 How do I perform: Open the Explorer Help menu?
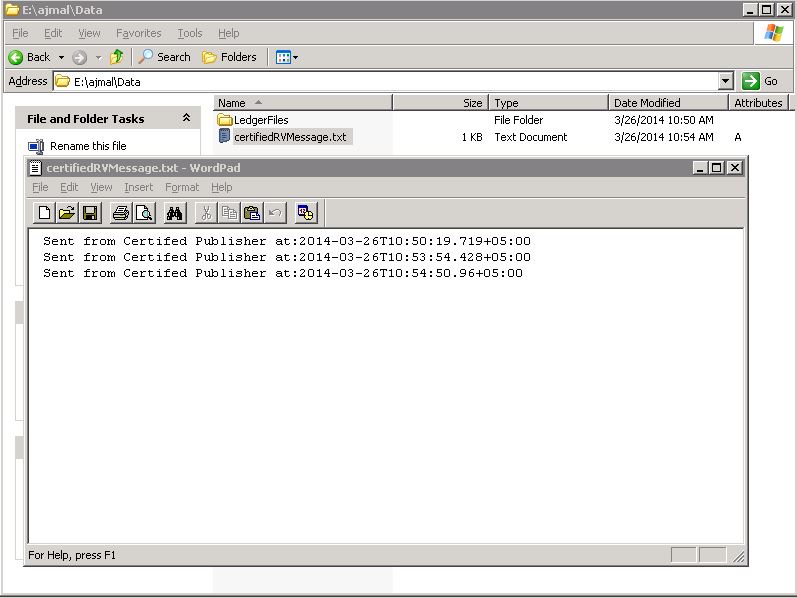pyautogui.click(x=229, y=33)
